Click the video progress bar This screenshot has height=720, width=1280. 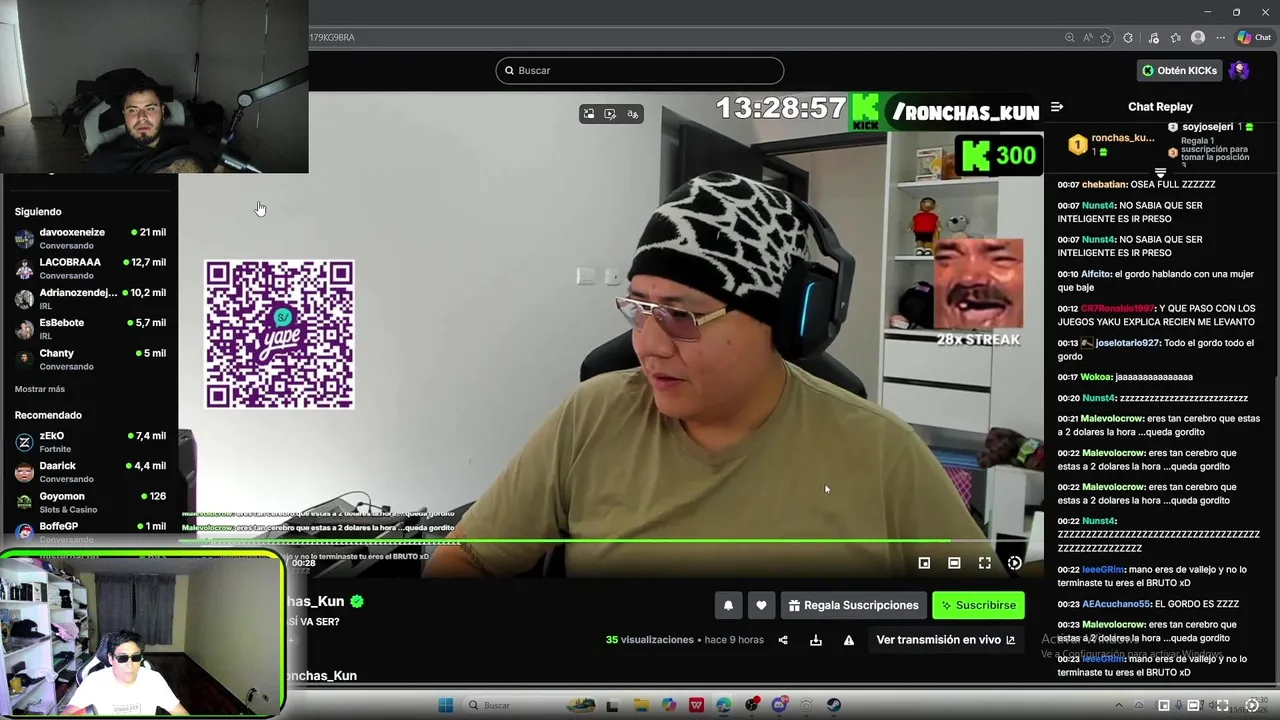point(610,542)
